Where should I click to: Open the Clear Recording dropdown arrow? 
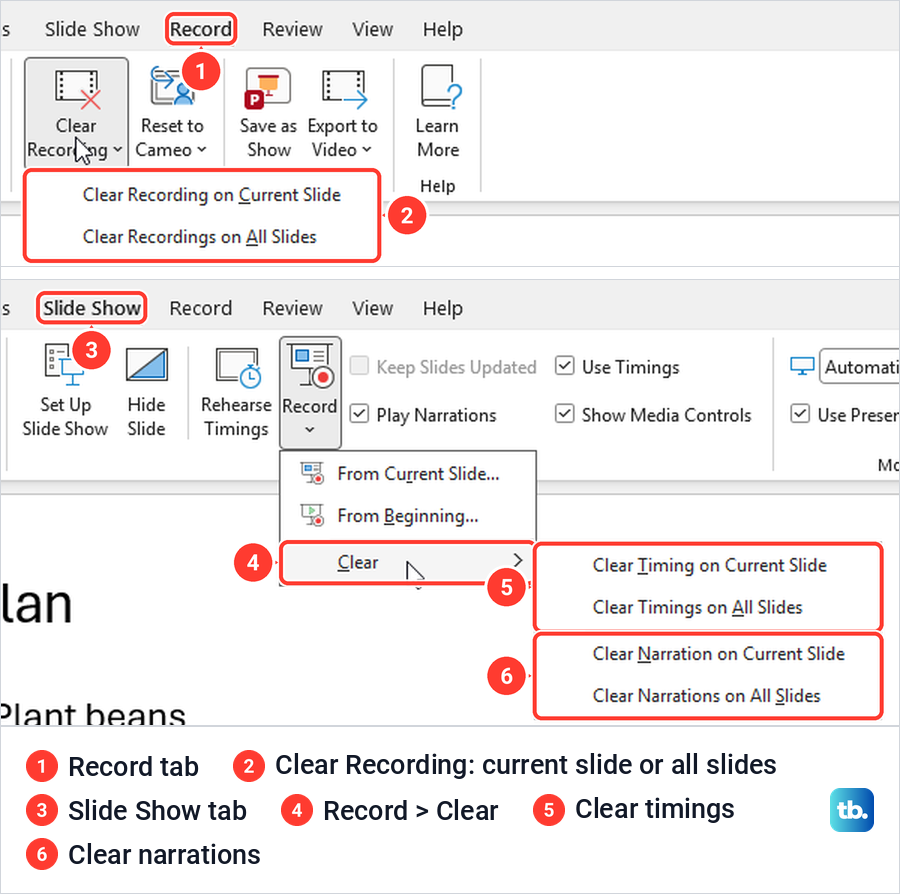tap(117, 150)
